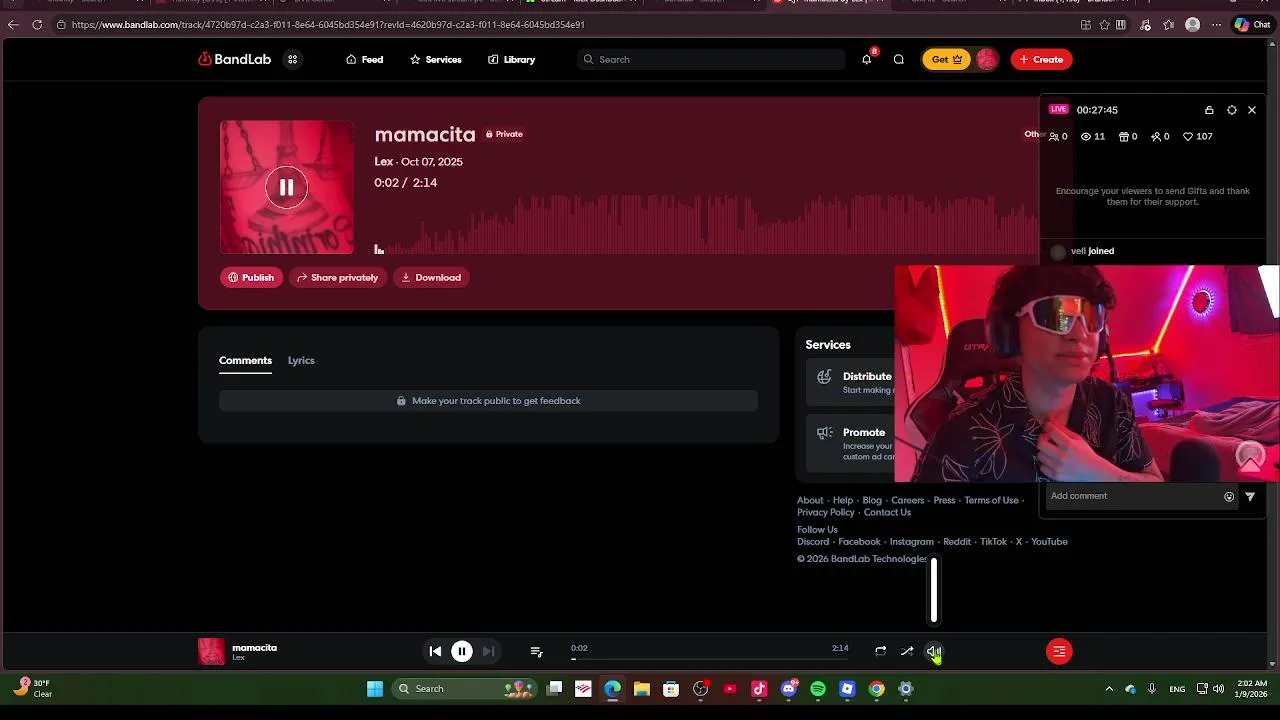Go to the Feed menu

pyautogui.click(x=365, y=59)
